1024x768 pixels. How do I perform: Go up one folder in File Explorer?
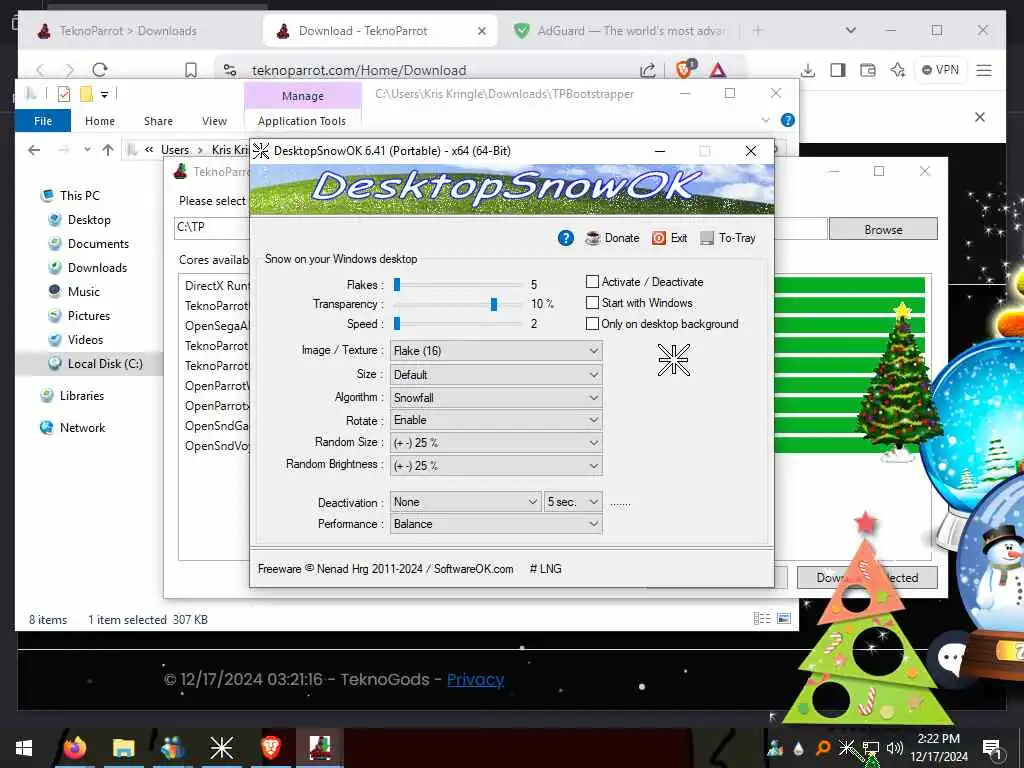(108, 150)
